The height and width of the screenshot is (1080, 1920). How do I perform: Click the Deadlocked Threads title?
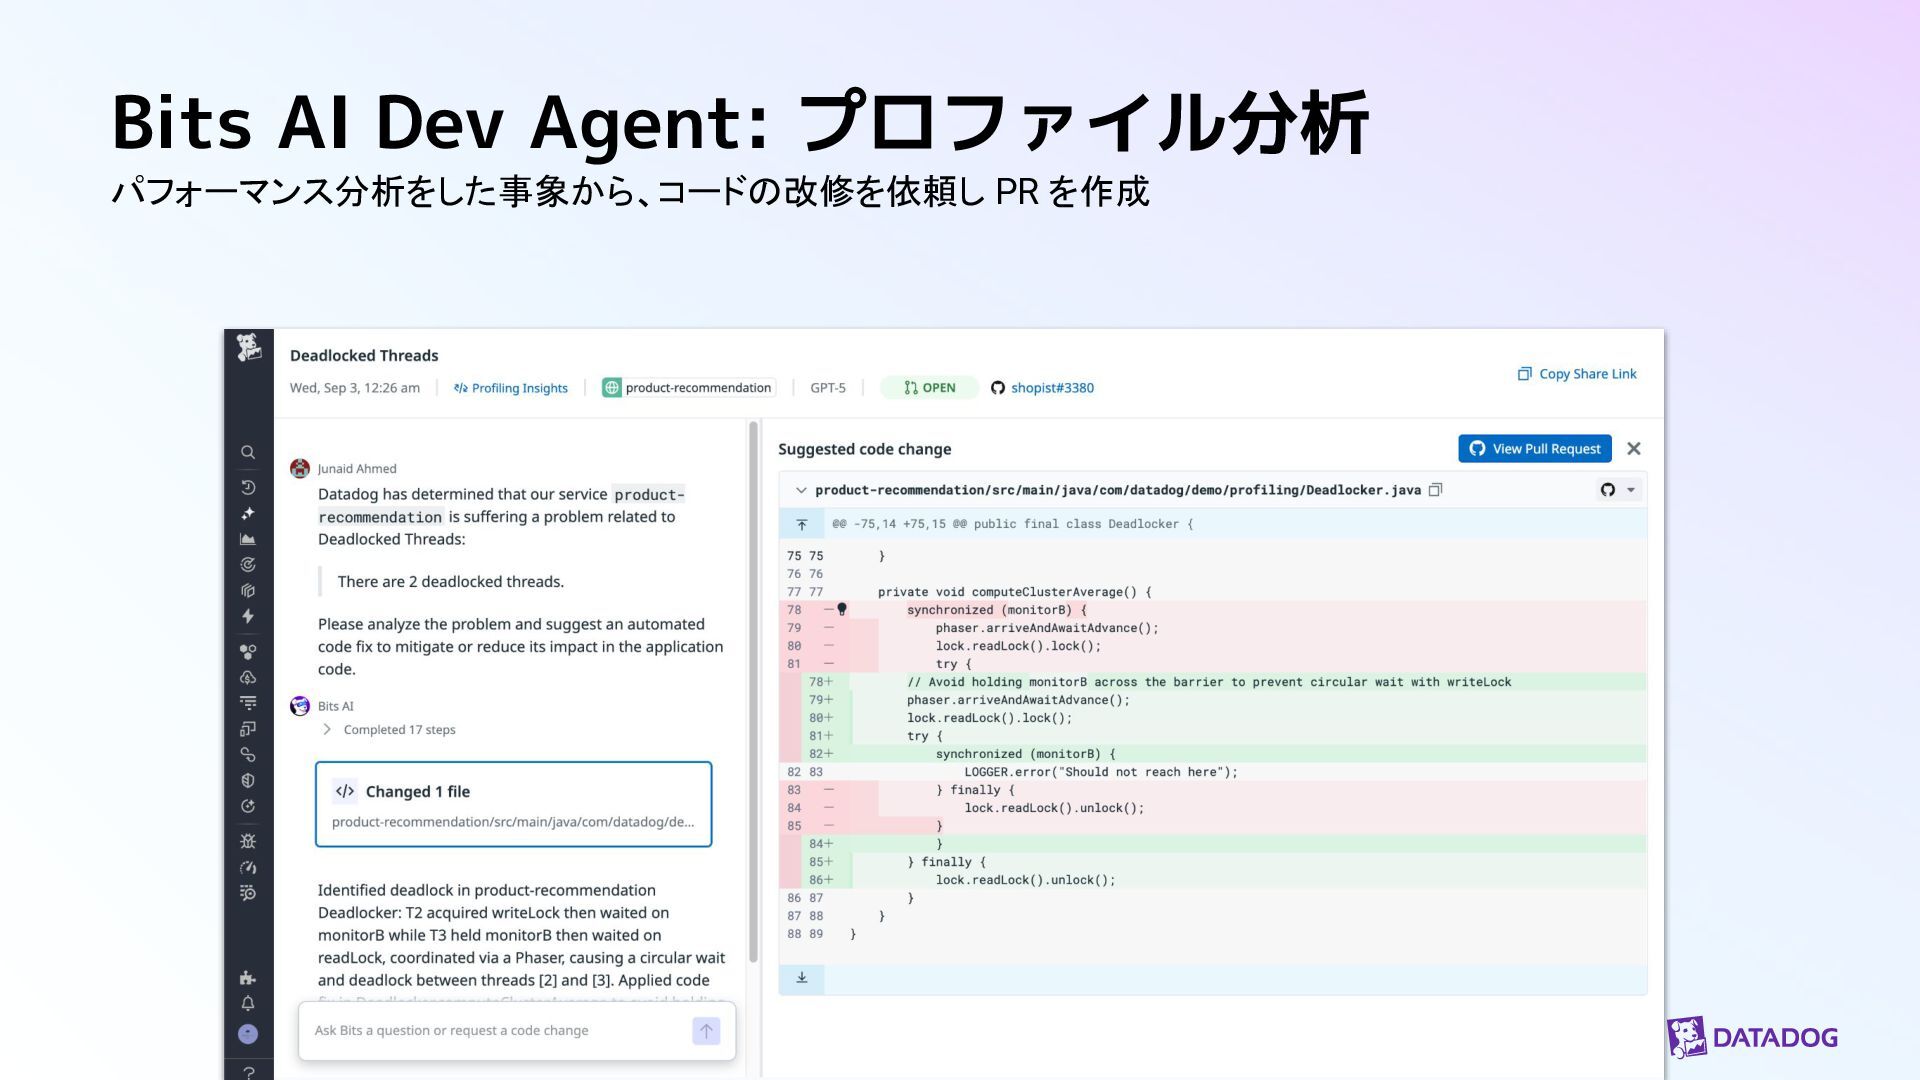click(364, 355)
